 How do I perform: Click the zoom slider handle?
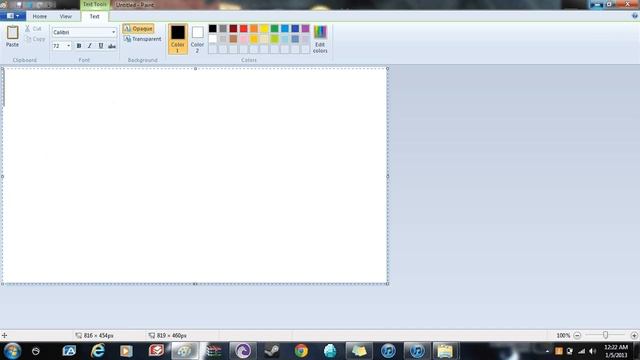click(605, 335)
